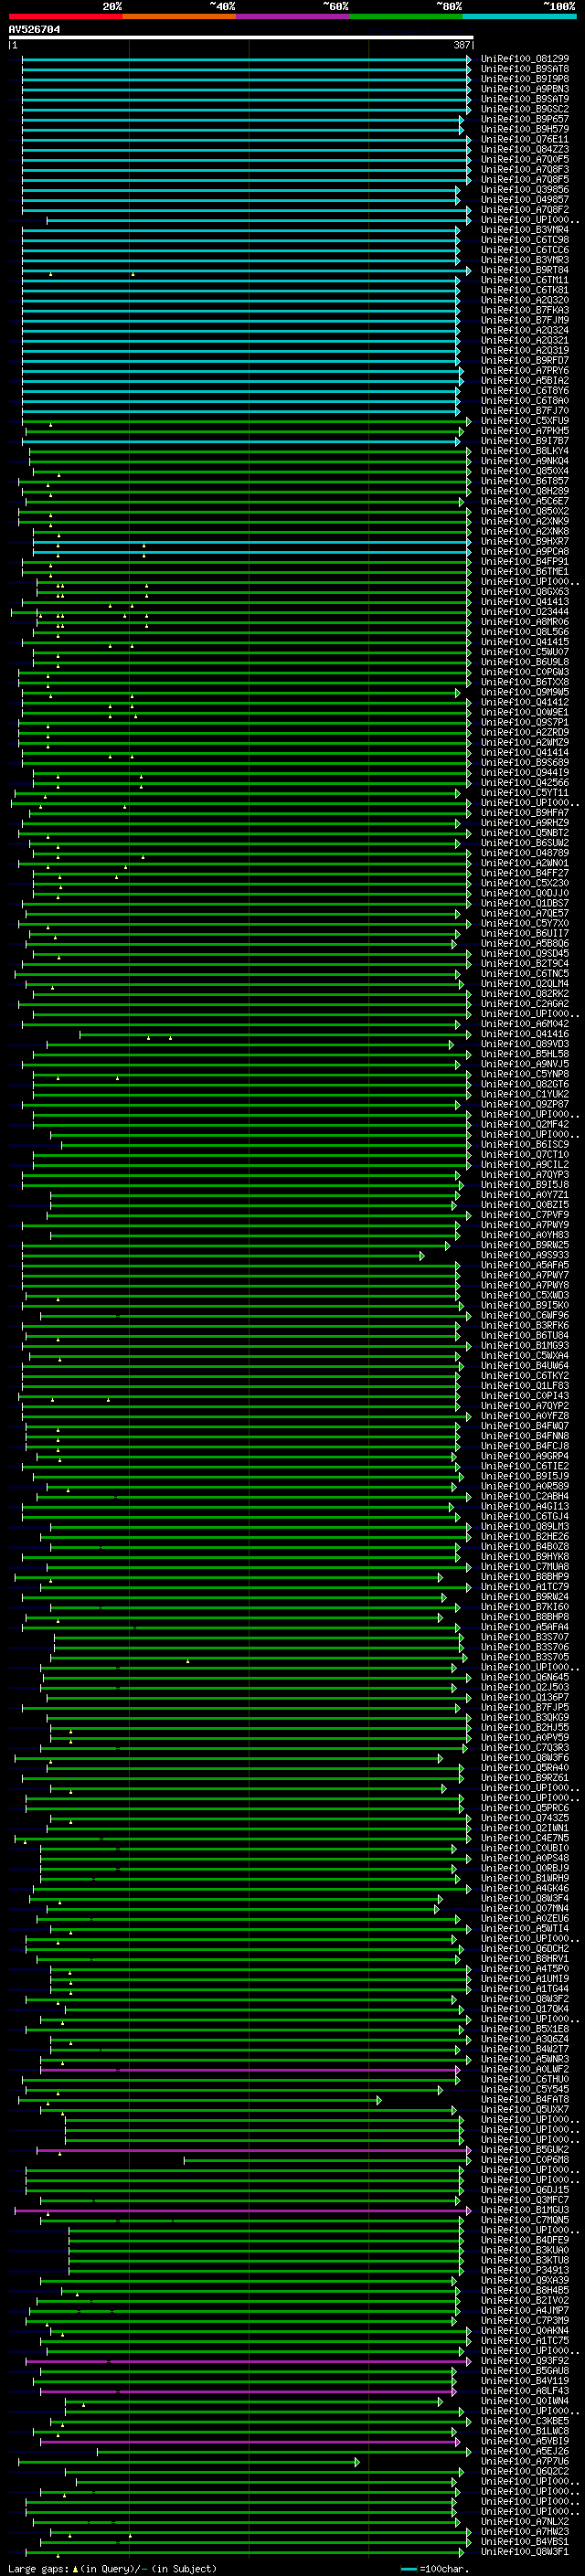Open hit UniRef100_O81299
This screenshot has width=585, height=2576.
pos(525,59)
